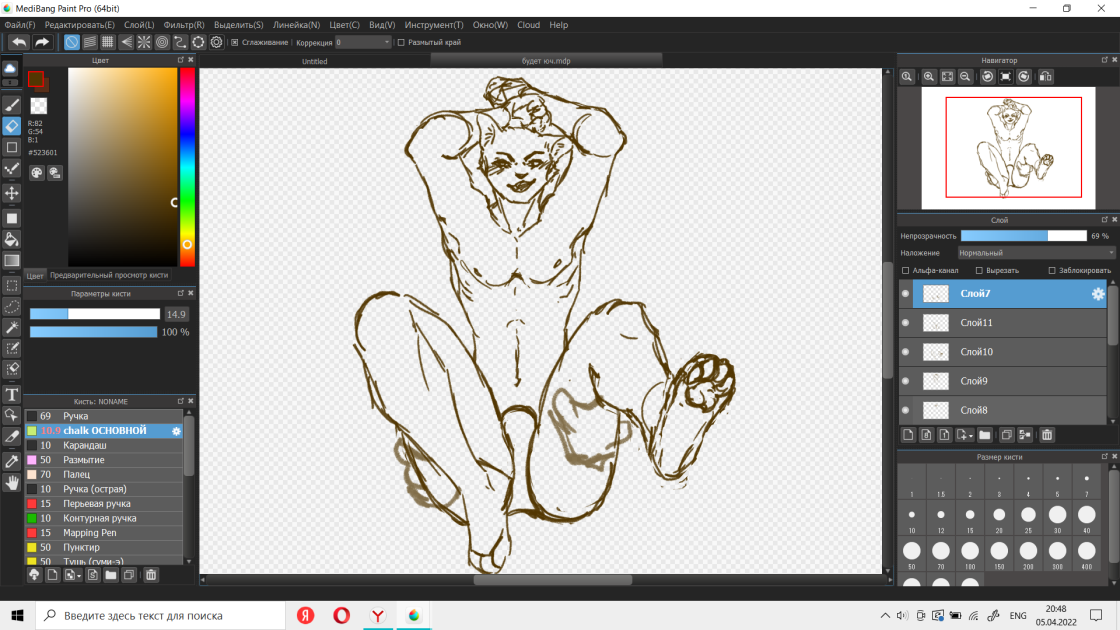Viewport: 1120px width, 630px height.
Task: Click the Windows search box
Action: tap(161, 615)
